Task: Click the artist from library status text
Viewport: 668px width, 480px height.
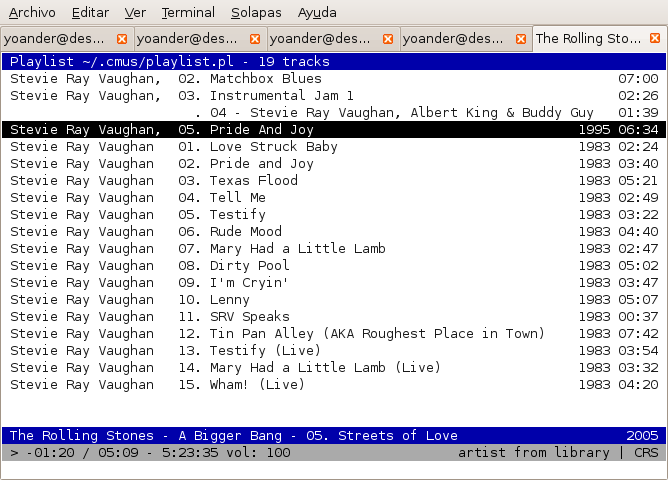Action: coord(534,453)
